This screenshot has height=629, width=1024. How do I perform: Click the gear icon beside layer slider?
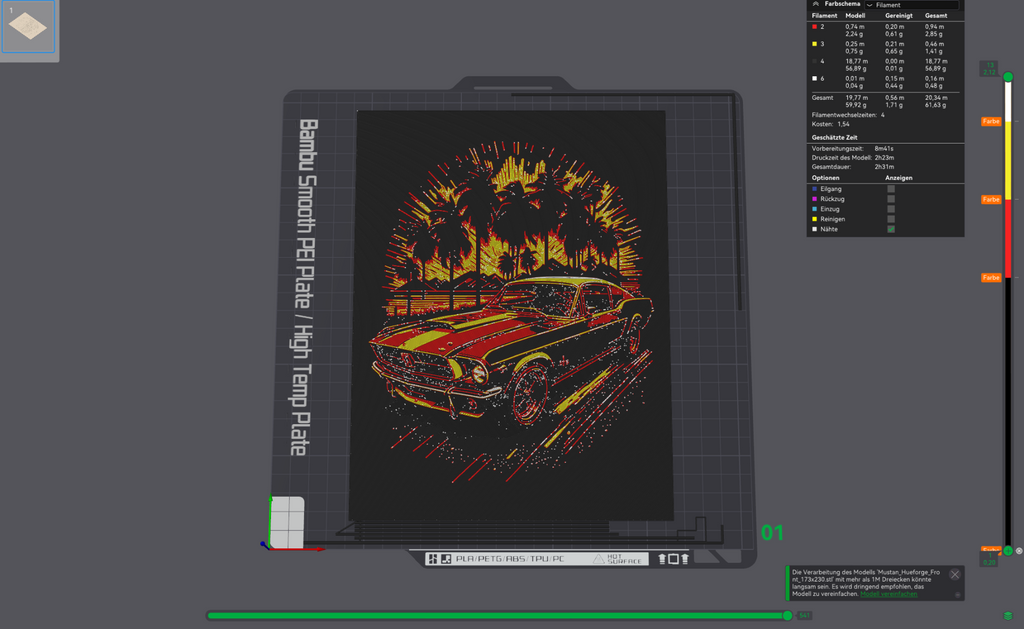coord(1019,551)
